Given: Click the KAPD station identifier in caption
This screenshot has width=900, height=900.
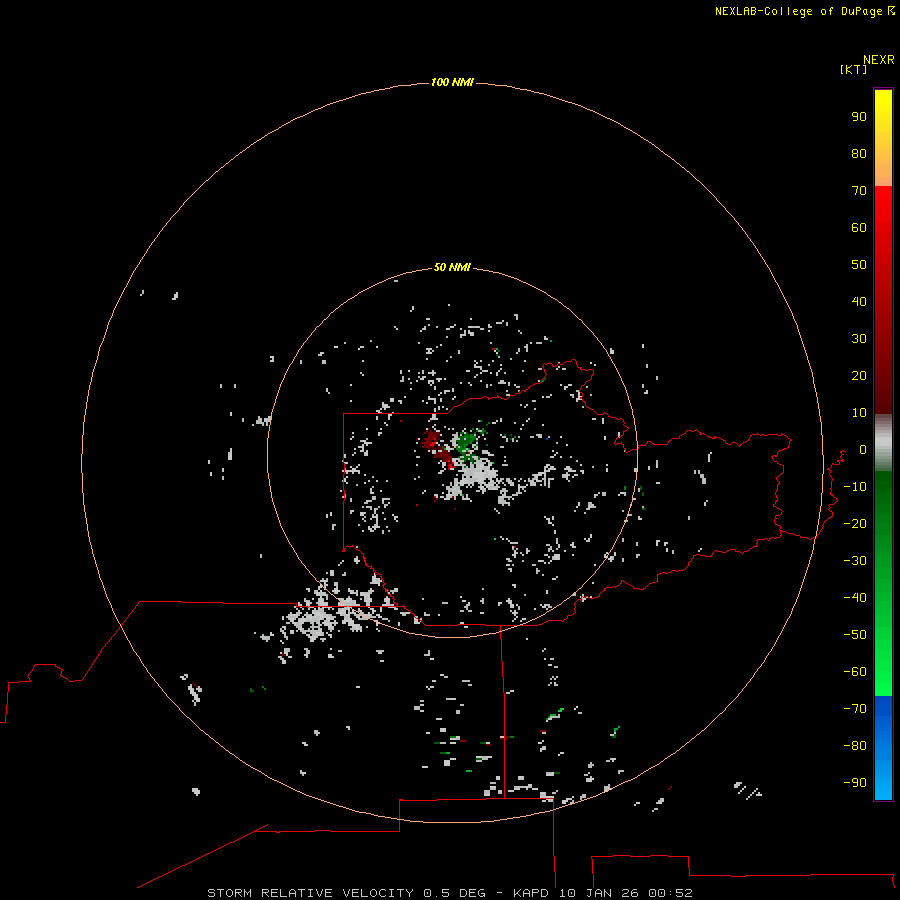Looking at the screenshot, I should tap(532, 893).
